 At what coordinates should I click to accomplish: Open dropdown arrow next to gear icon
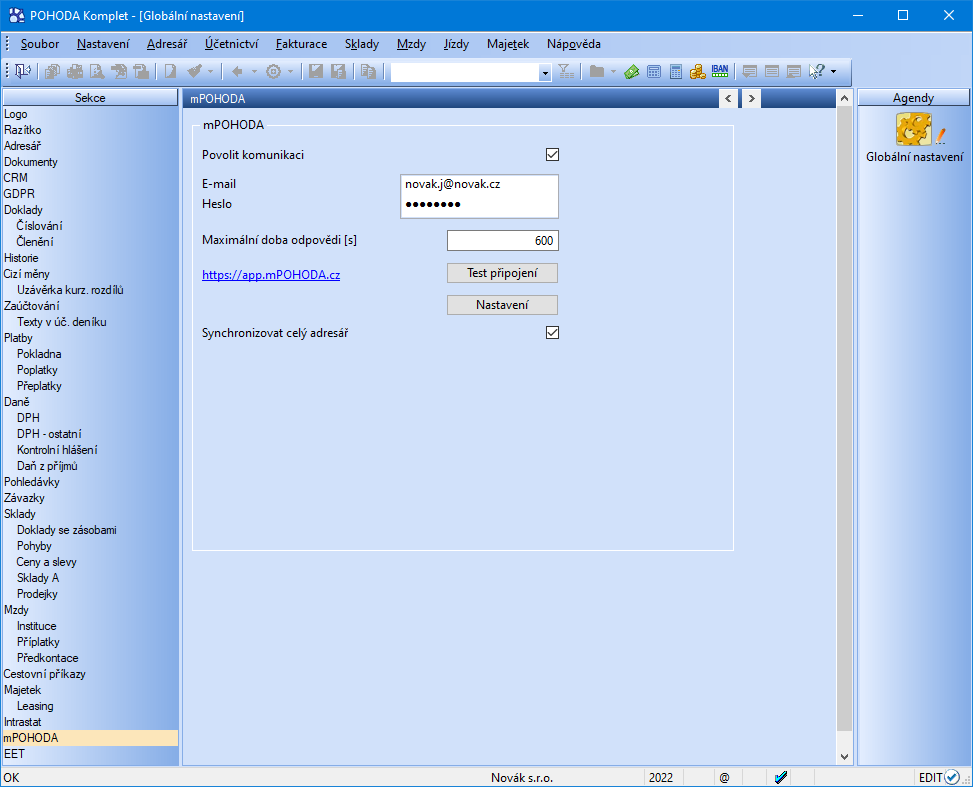[x=290, y=72]
